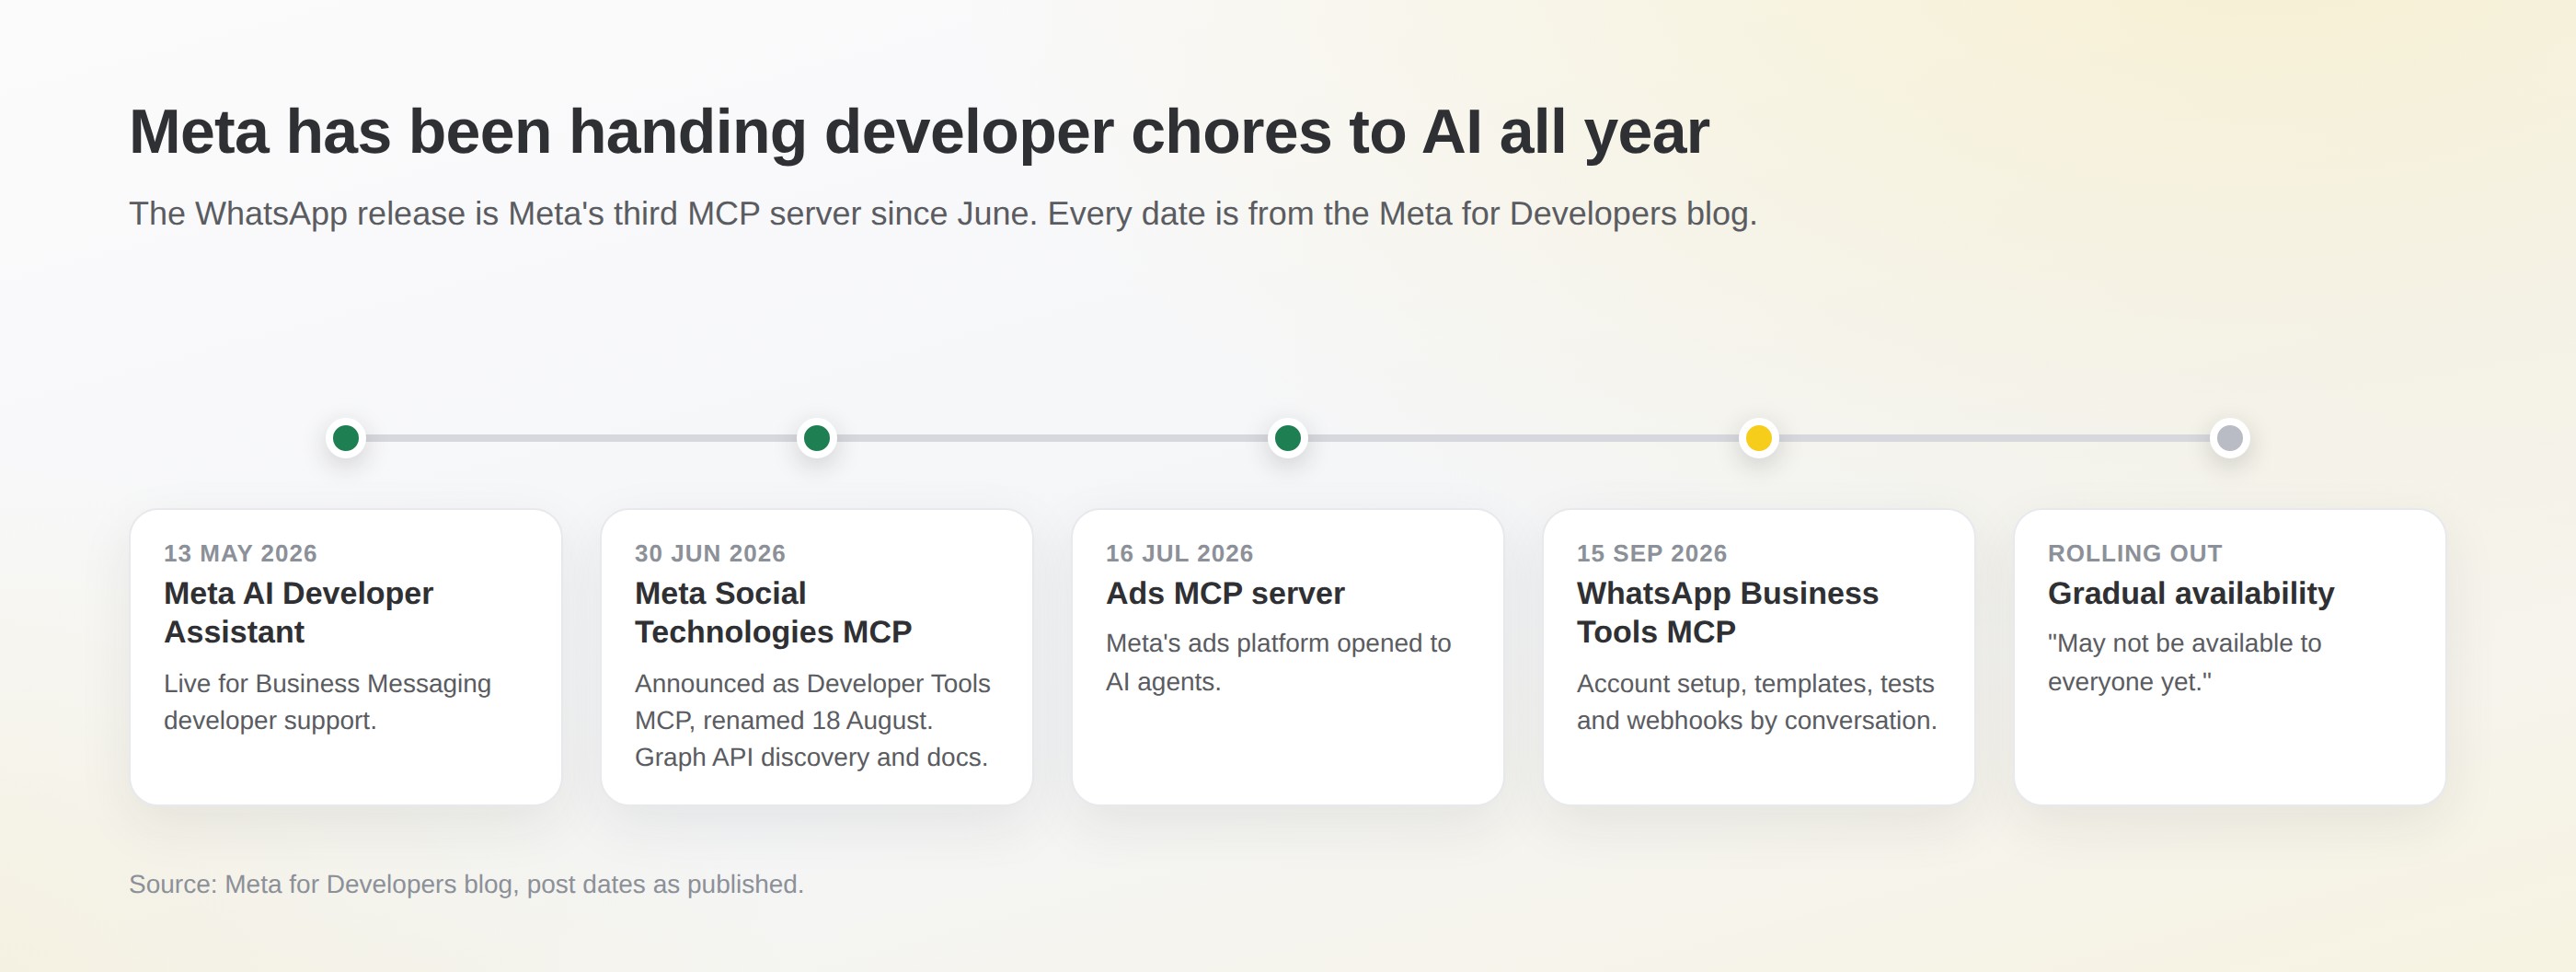Click 'Live for Business Messaging developer support.' text

[x=327, y=702]
